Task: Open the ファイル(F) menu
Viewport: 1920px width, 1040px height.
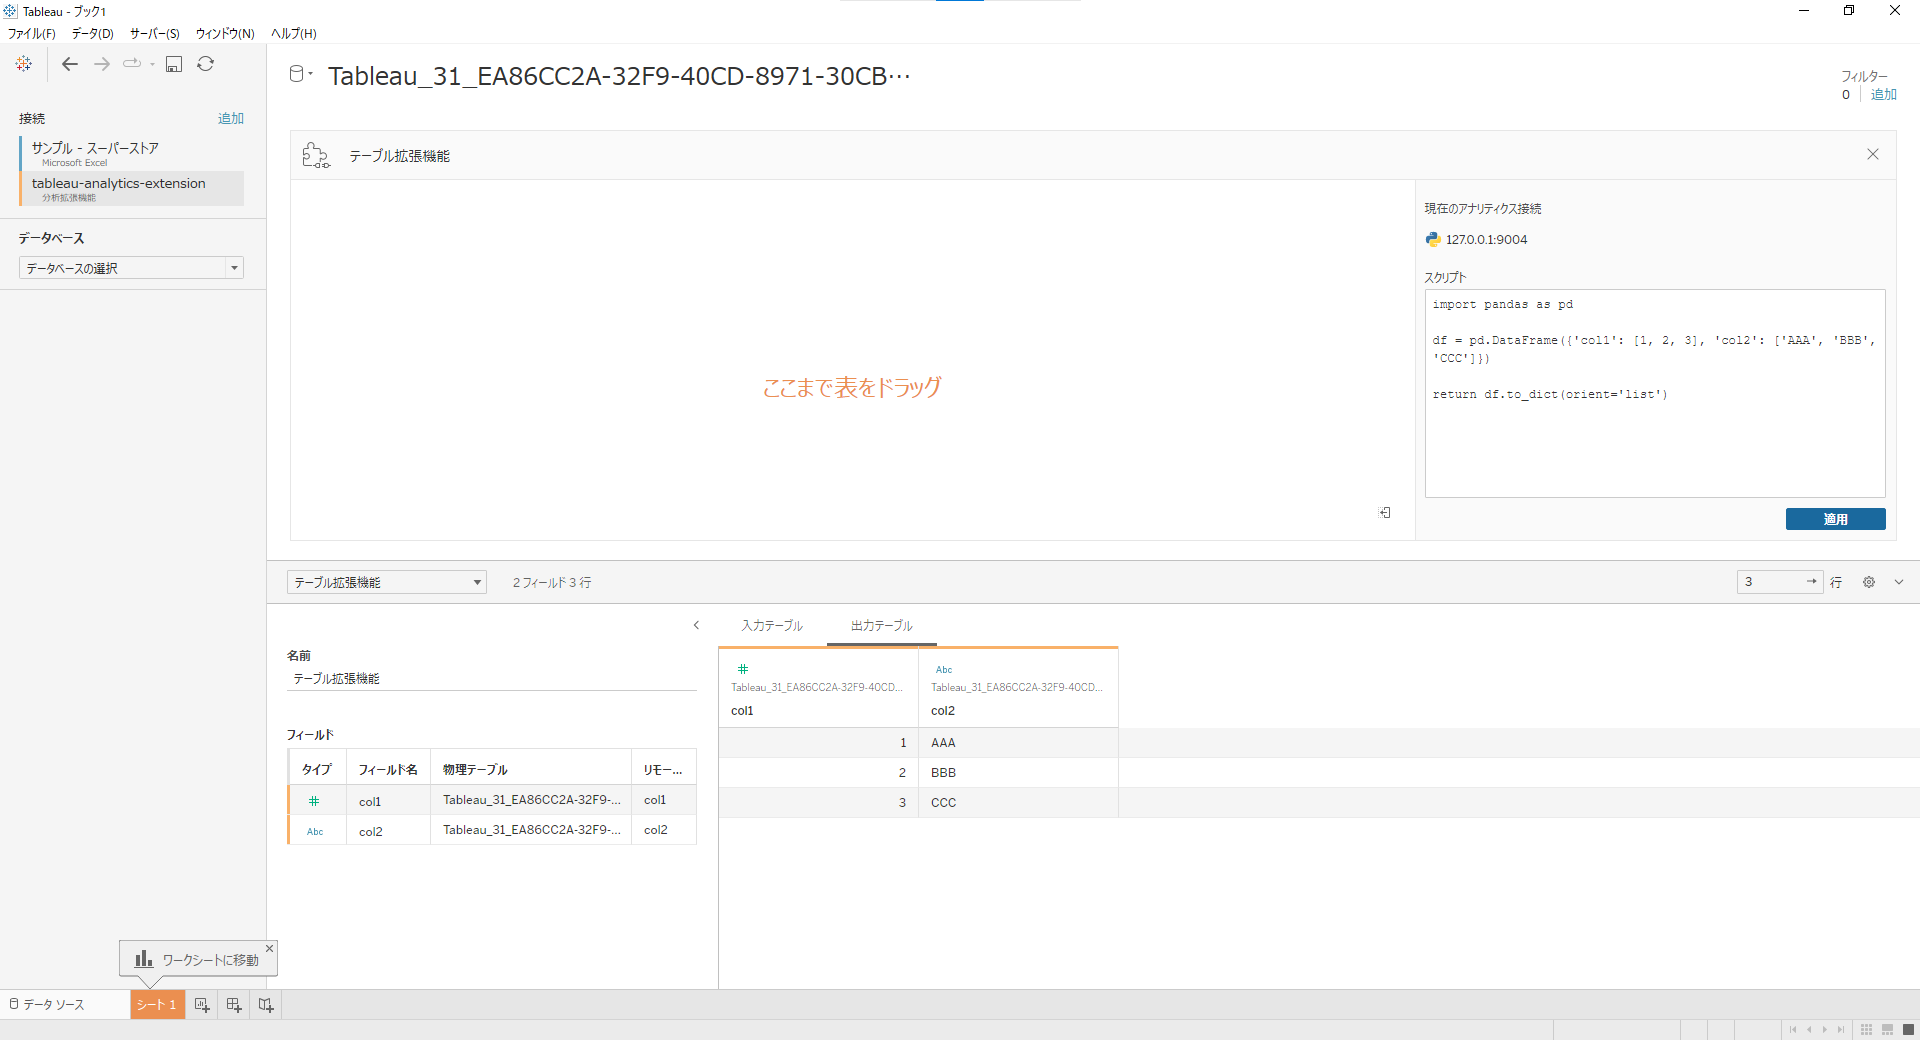Action: tap(32, 34)
